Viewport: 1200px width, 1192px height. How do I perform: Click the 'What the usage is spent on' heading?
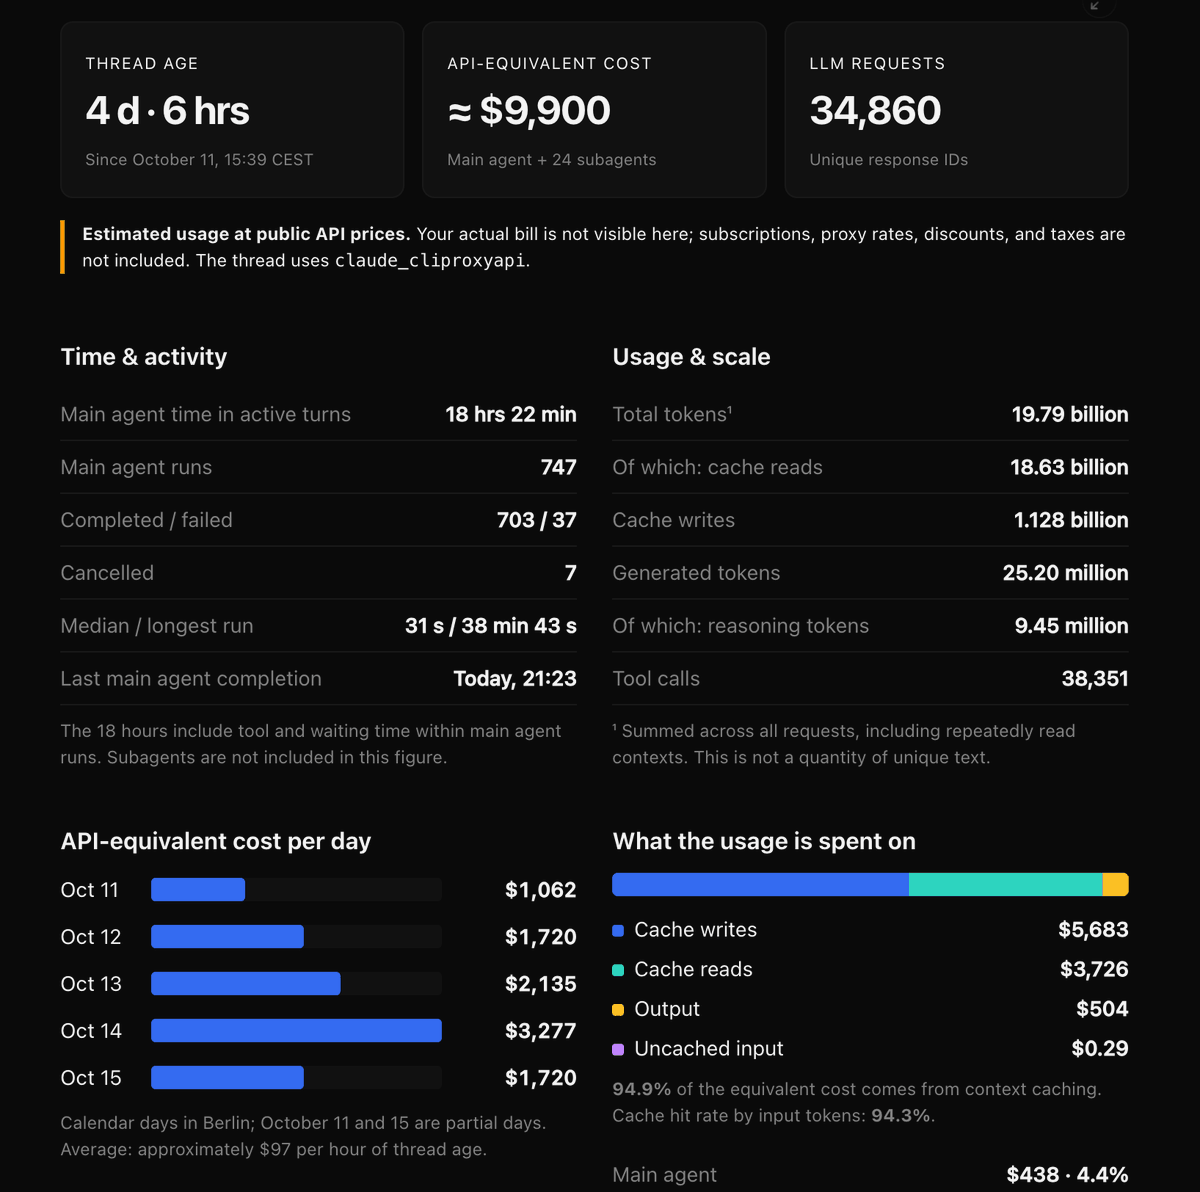[764, 842]
